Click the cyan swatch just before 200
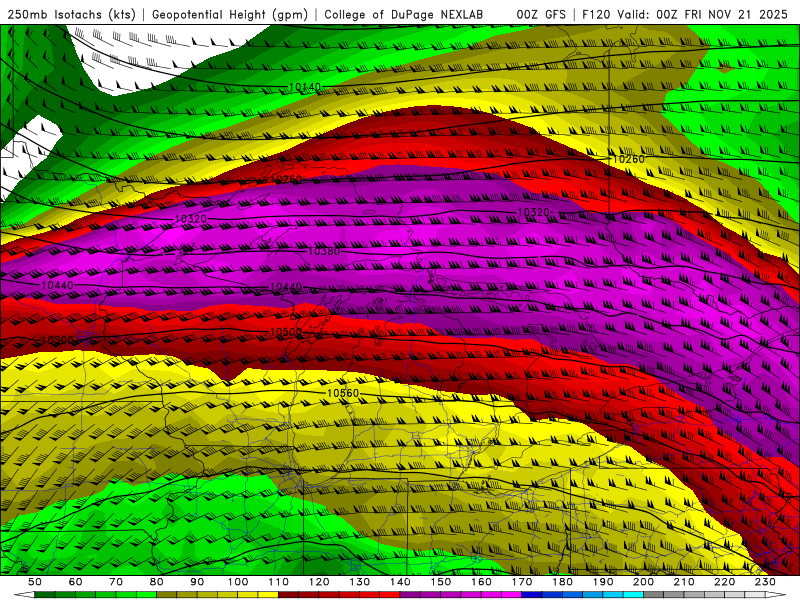 click(x=633, y=595)
